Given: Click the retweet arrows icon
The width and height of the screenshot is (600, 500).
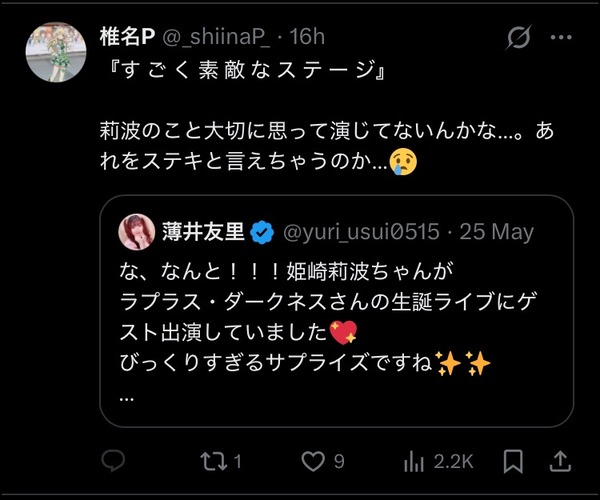Looking at the screenshot, I should click(214, 461).
